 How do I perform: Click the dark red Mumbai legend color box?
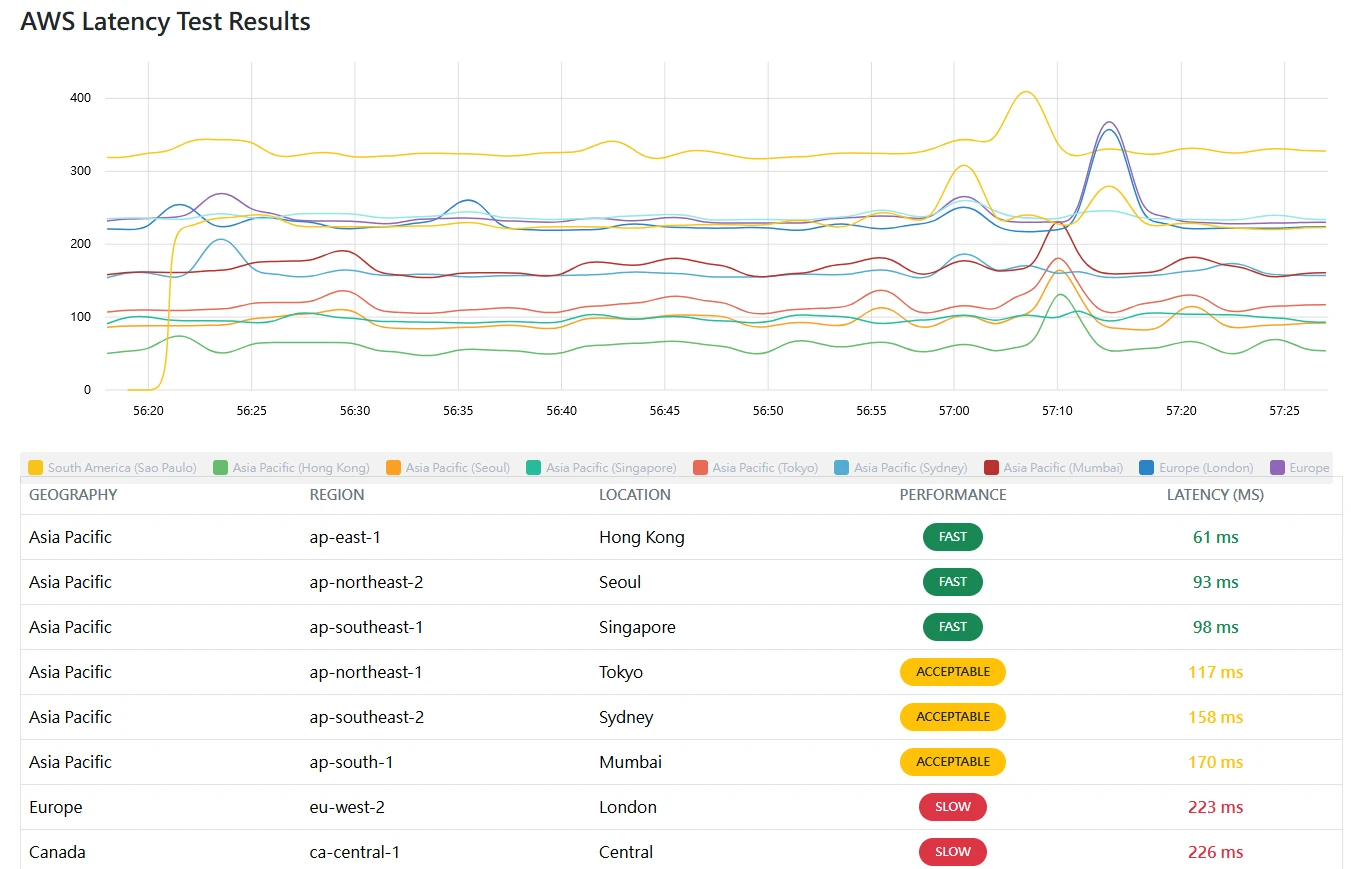[x=991, y=468]
